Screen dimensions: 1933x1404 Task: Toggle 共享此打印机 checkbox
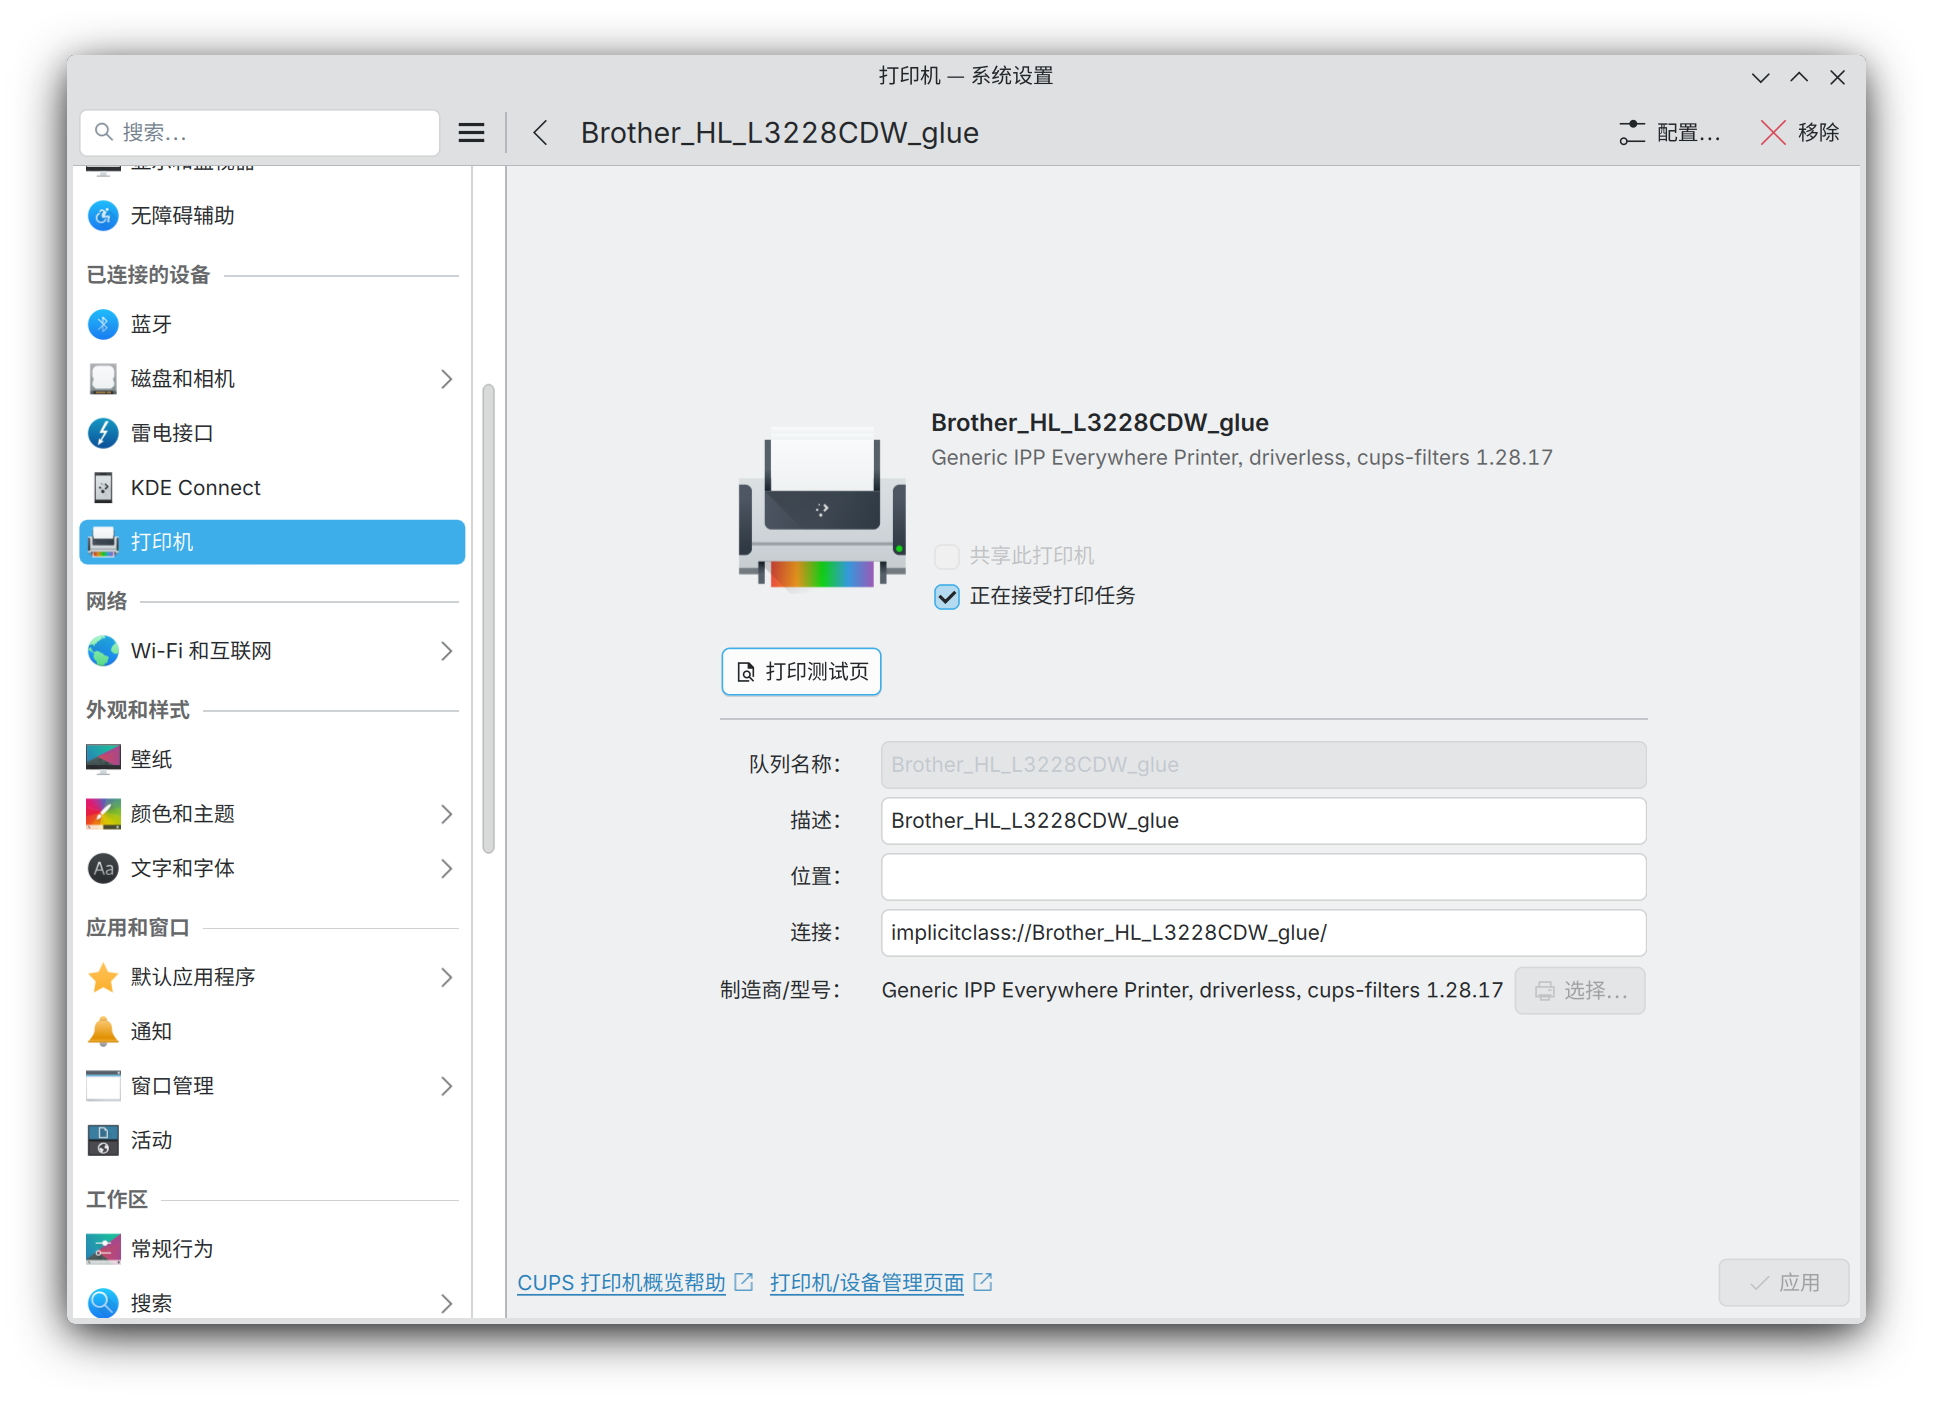click(946, 556)
